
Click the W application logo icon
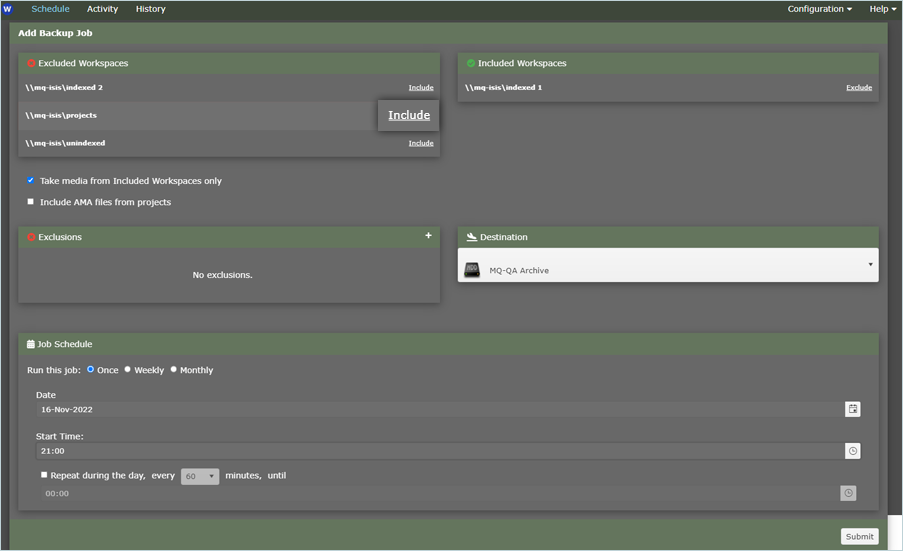coord(8,9)
